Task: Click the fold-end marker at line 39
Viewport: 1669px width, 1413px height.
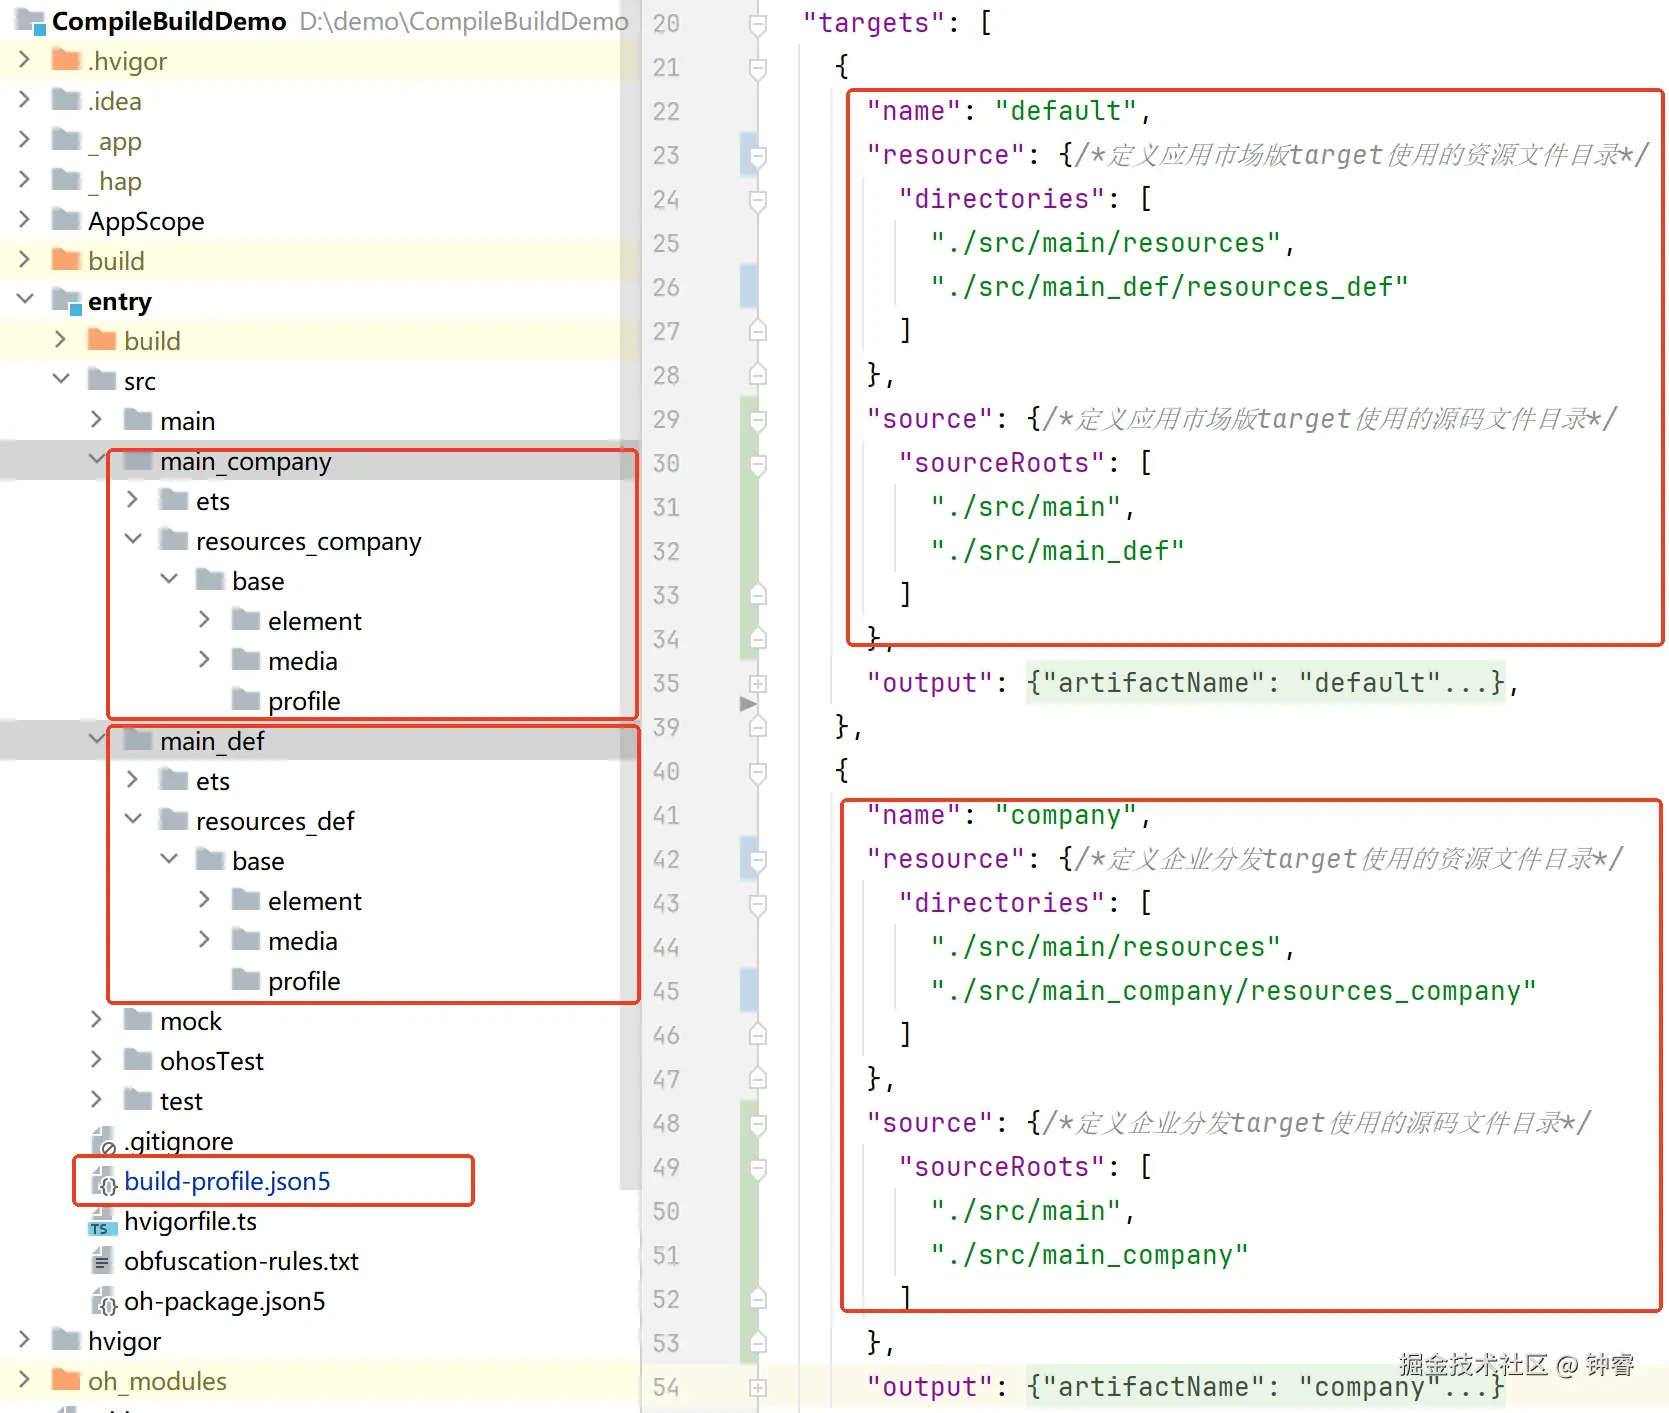Action: tap(758, 728)
